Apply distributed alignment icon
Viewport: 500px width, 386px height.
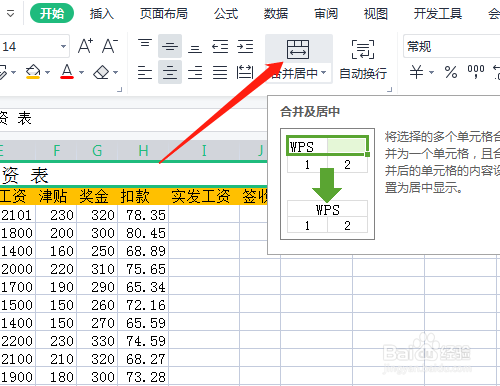pos(245,72)
